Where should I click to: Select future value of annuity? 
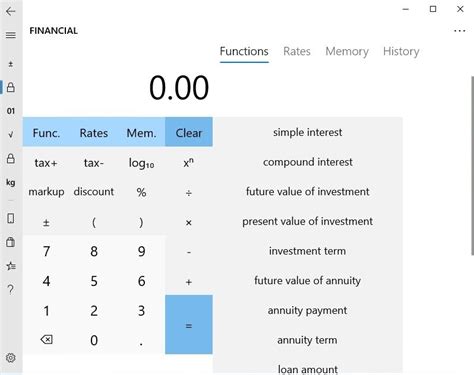point(307,281)
